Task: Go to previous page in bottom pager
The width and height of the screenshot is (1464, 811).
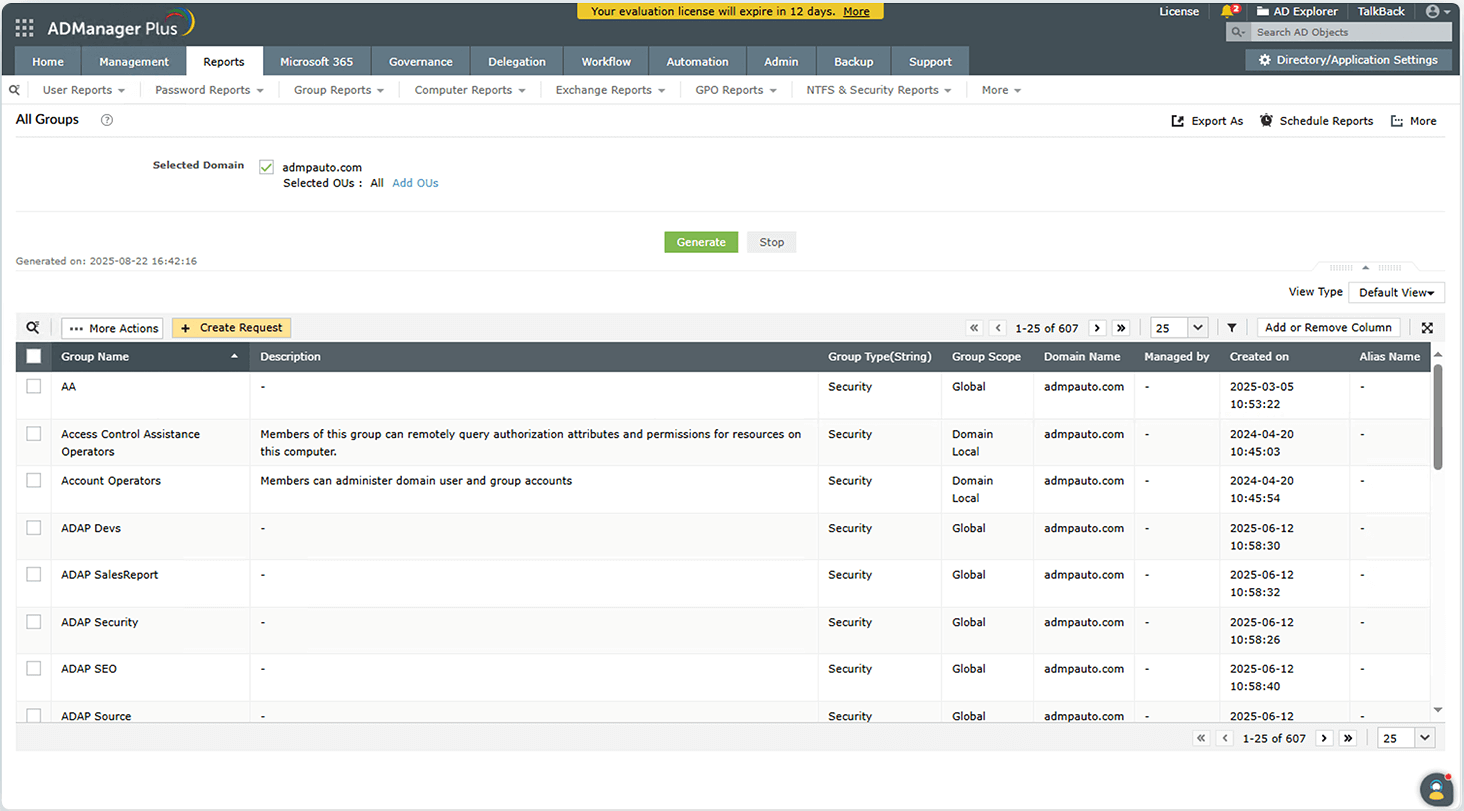Action: (1225, 738)
